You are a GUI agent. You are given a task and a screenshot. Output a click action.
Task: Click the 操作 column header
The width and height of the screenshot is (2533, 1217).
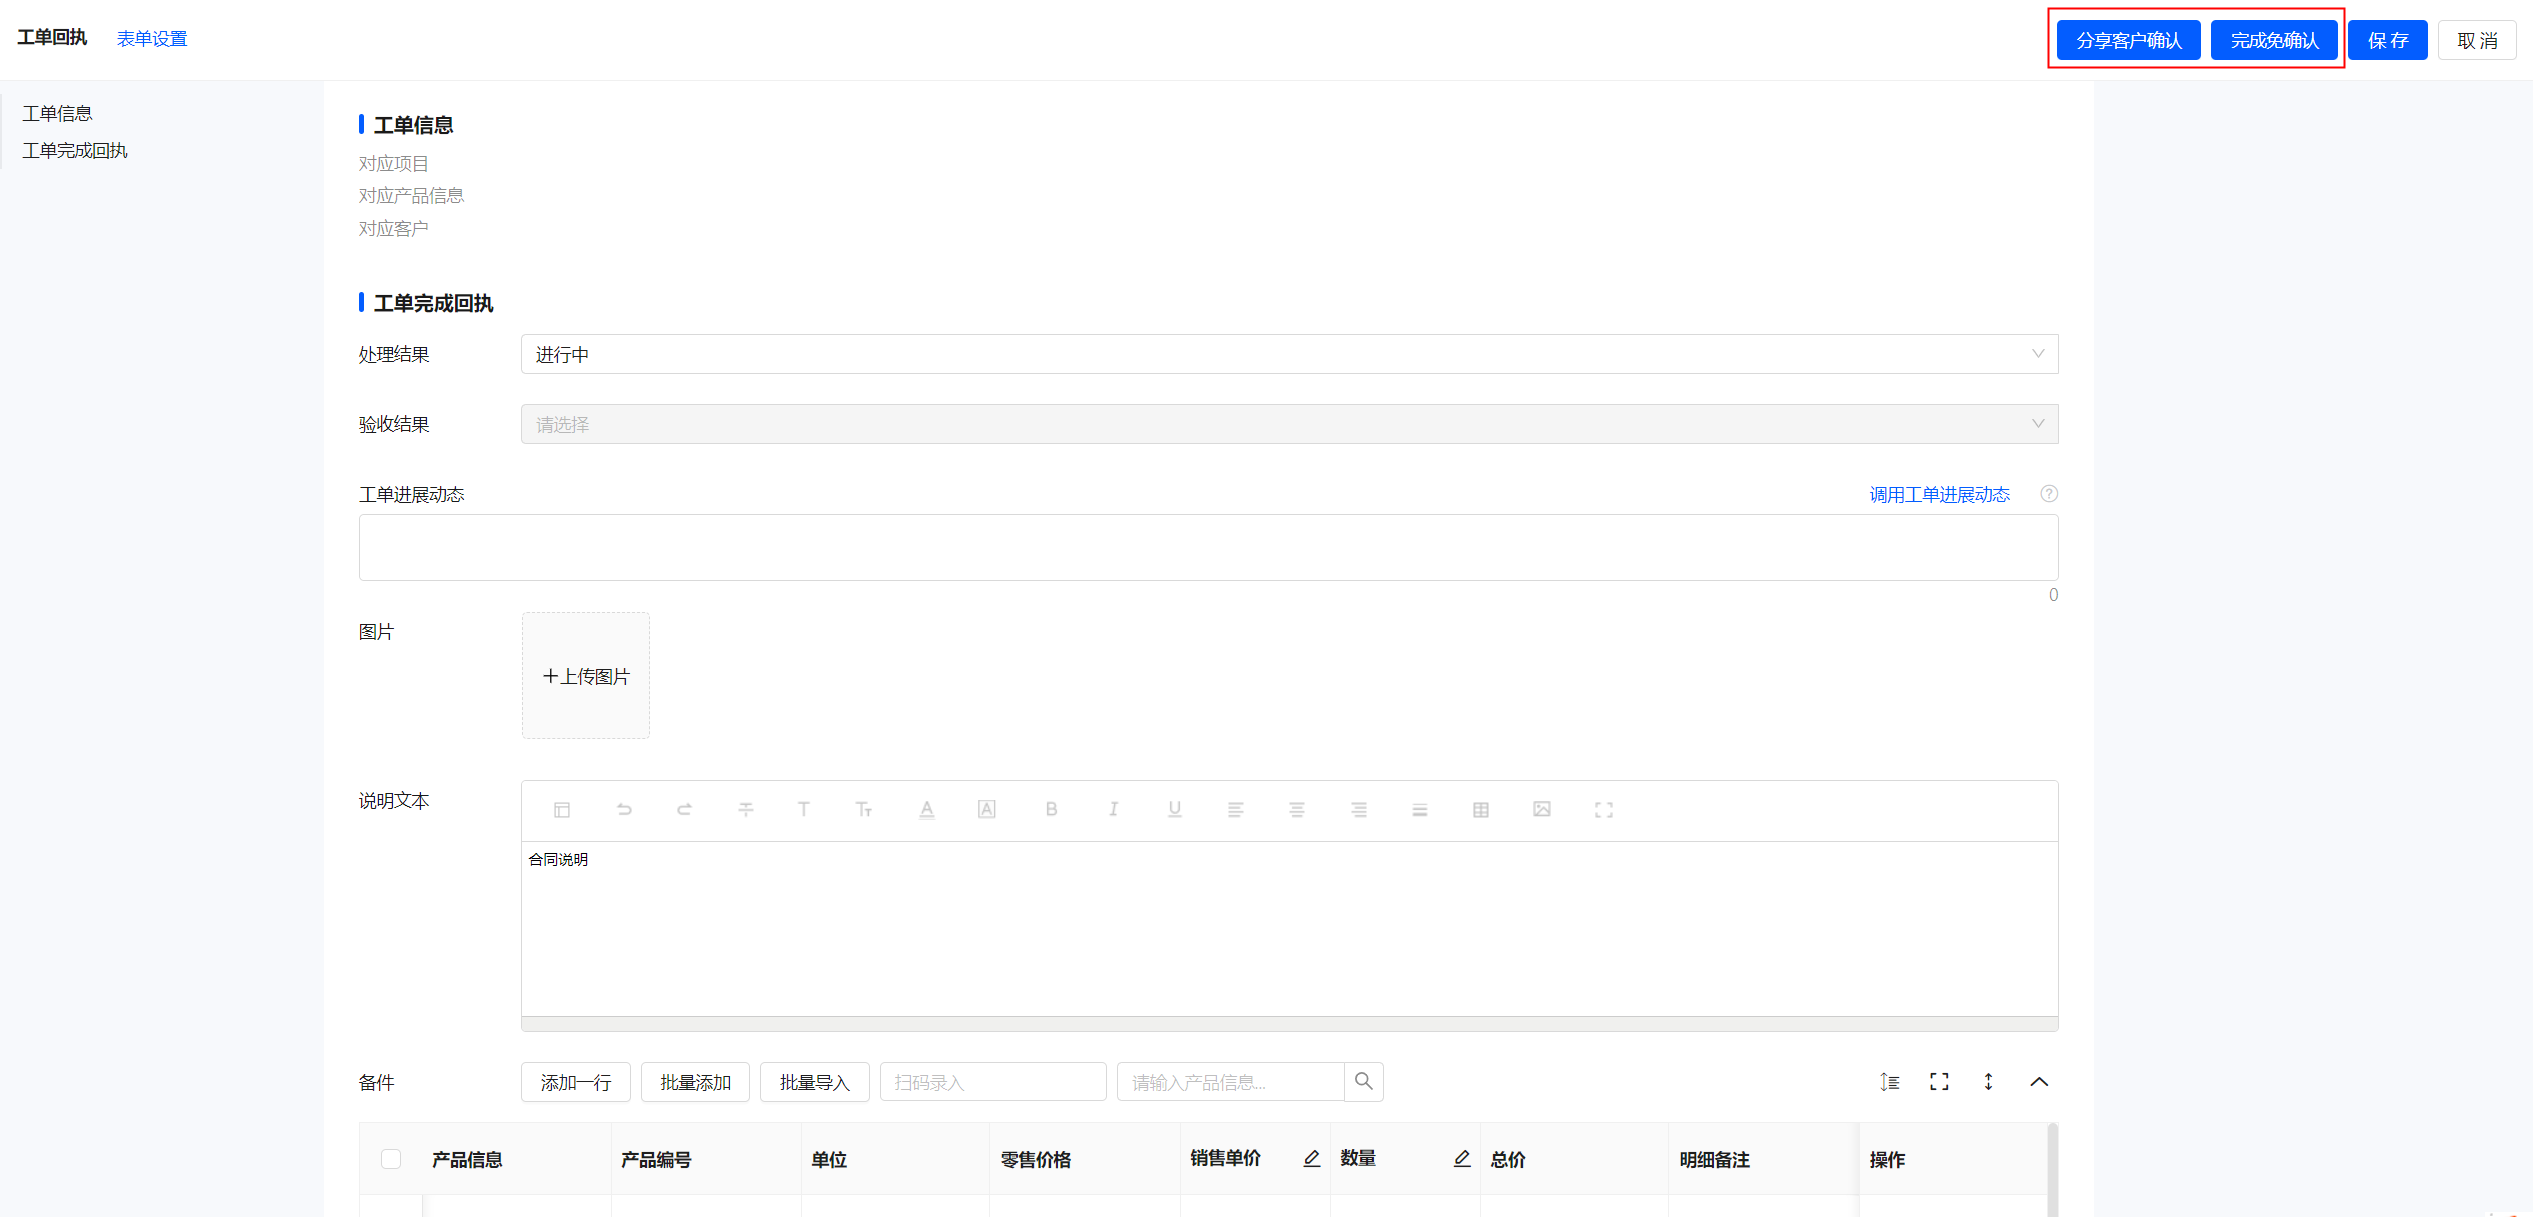point(1887,1159)
